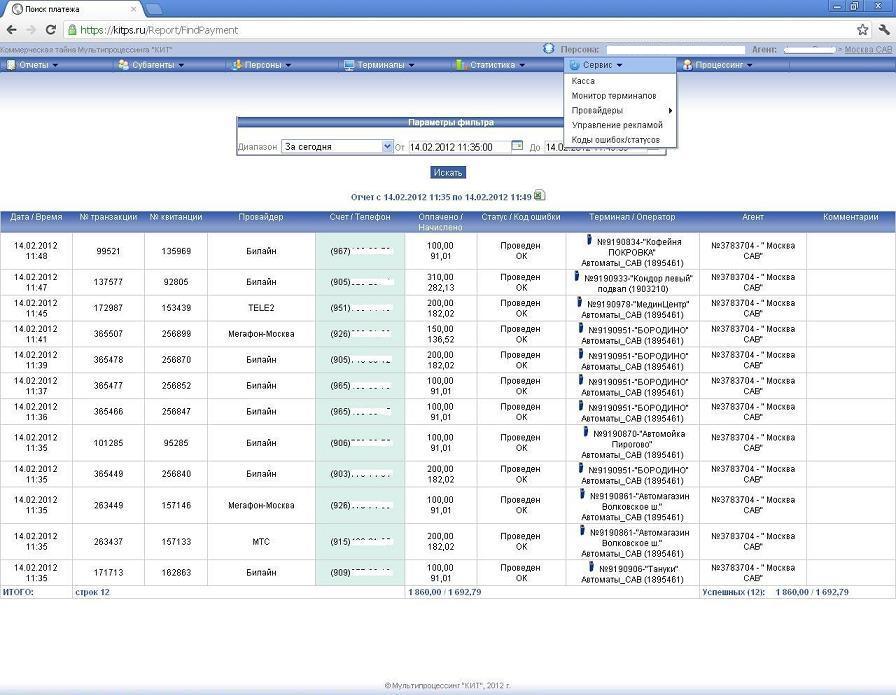
Task: Click the TELE2 provider cell
Action: coord(261,308)
